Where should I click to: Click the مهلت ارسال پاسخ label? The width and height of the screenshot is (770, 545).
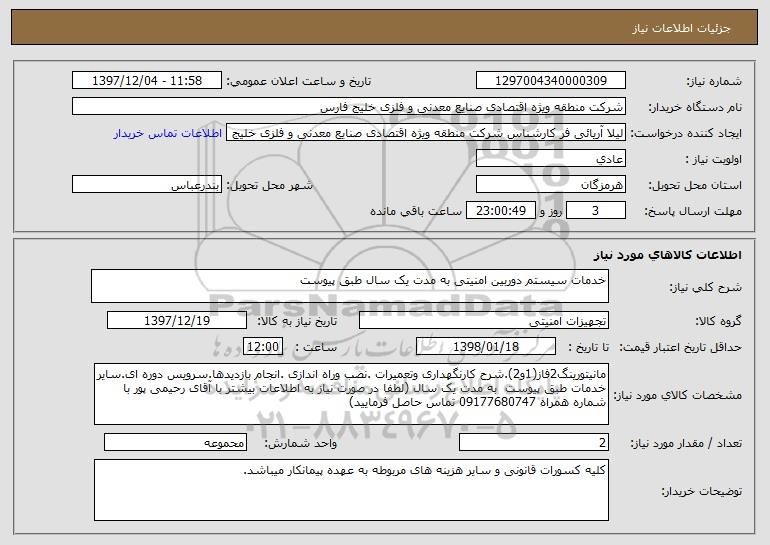pos(693,211)
